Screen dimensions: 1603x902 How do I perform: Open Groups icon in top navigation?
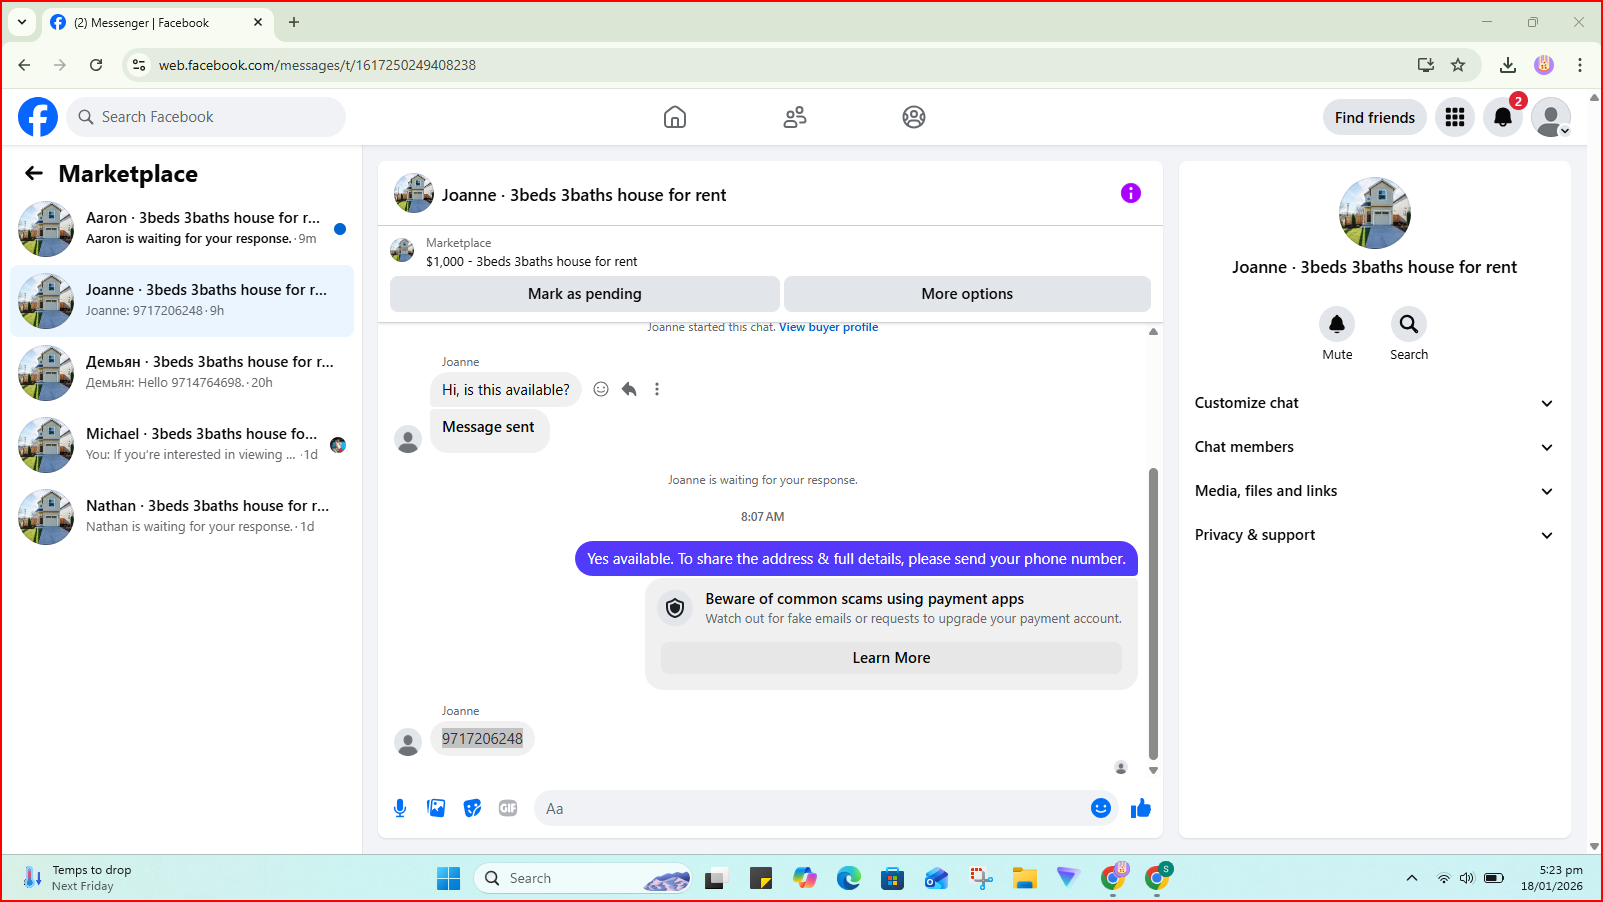click(x=914, y=117)
